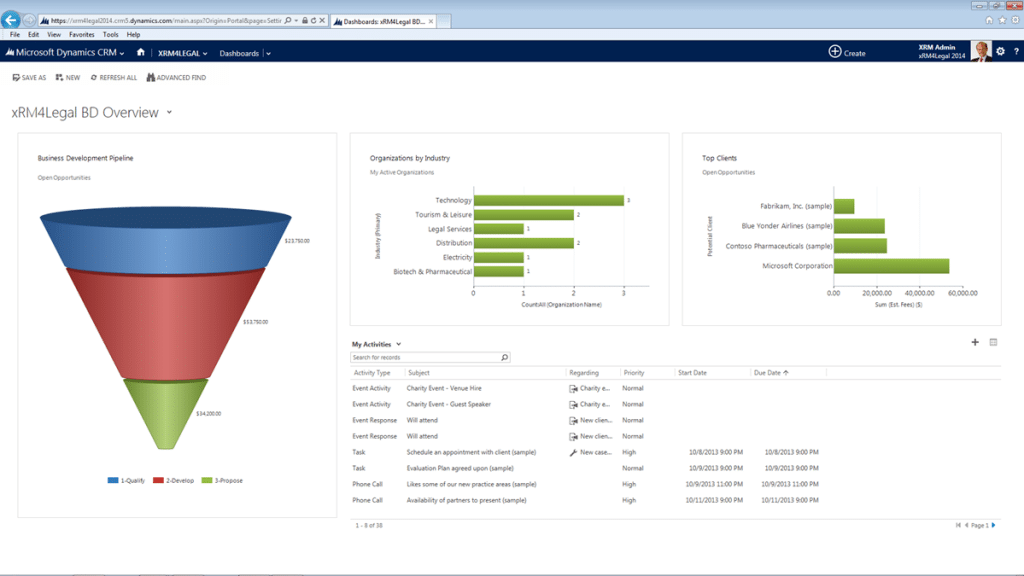This screenshot has height=576, width=1024.
Task: Click New dashboard command
Action: click(68, 77)
